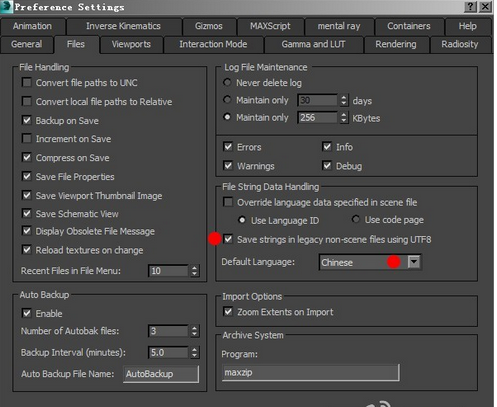
Task: Enable Override language data in scene file
Action: coord(228,202)
